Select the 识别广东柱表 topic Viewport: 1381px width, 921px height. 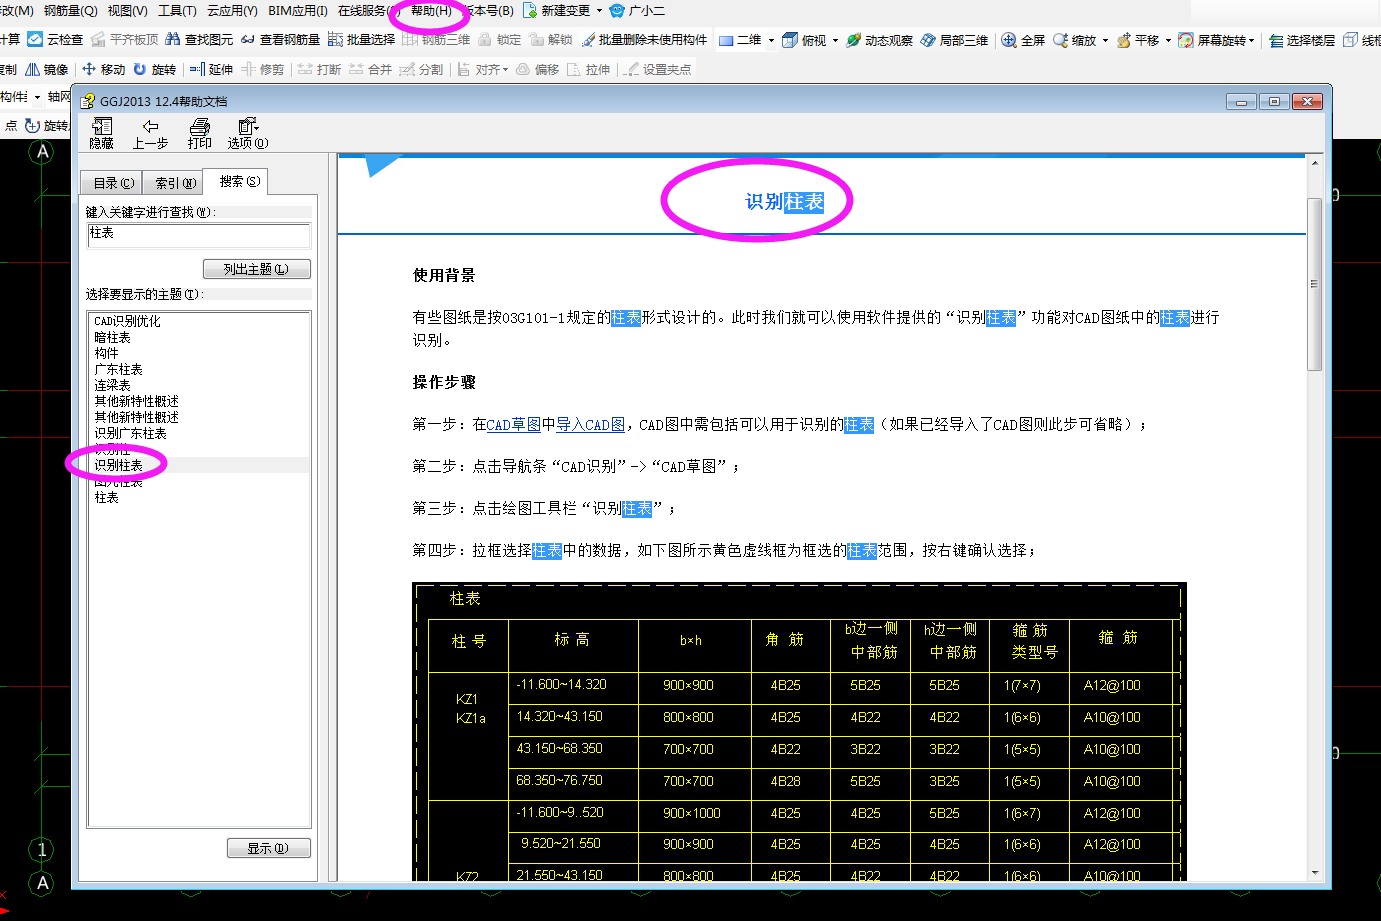coord(130,434)
